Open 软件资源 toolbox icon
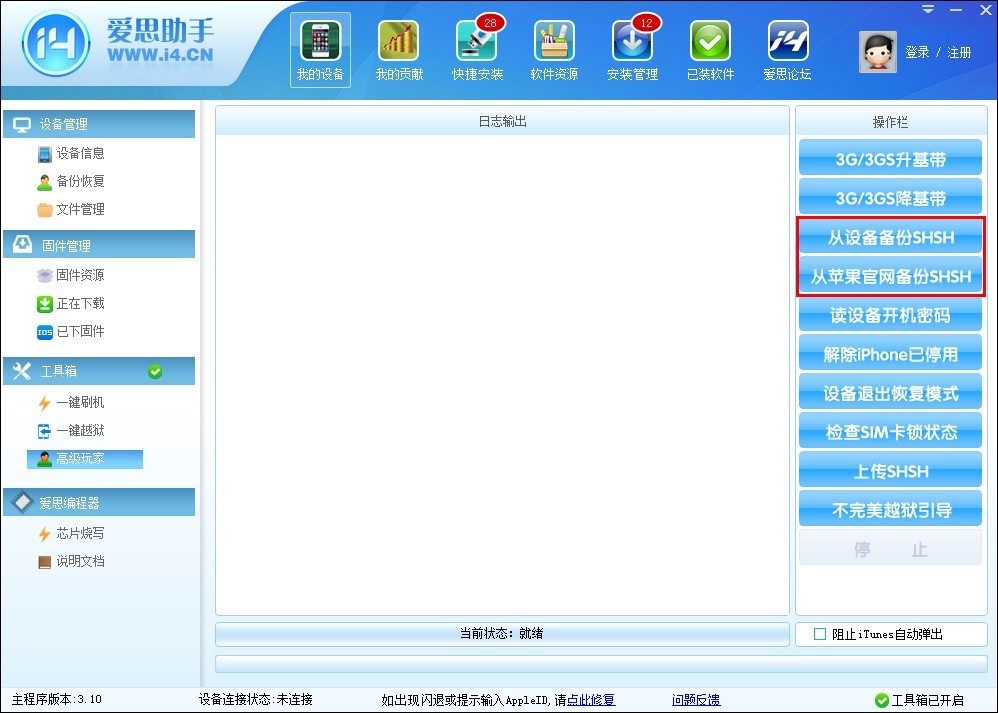This screenshot has height=713, width=998. [554, 50]
